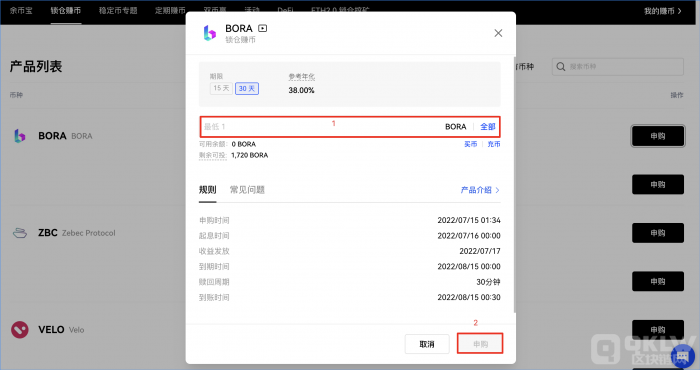The width and height of the screenshot is (700, 370).
Task: Open 我的赚币 in the top bar
Action: pos(663,11)
